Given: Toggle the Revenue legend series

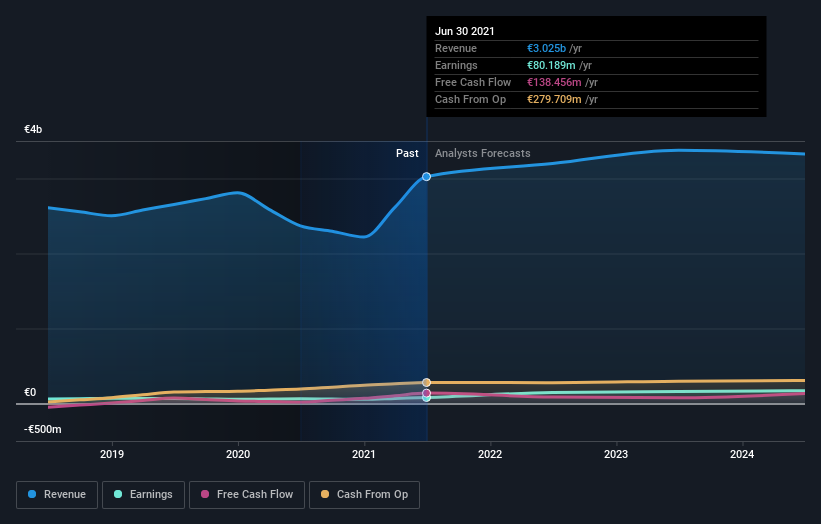Looking at the screenshot, I should 57,495.
